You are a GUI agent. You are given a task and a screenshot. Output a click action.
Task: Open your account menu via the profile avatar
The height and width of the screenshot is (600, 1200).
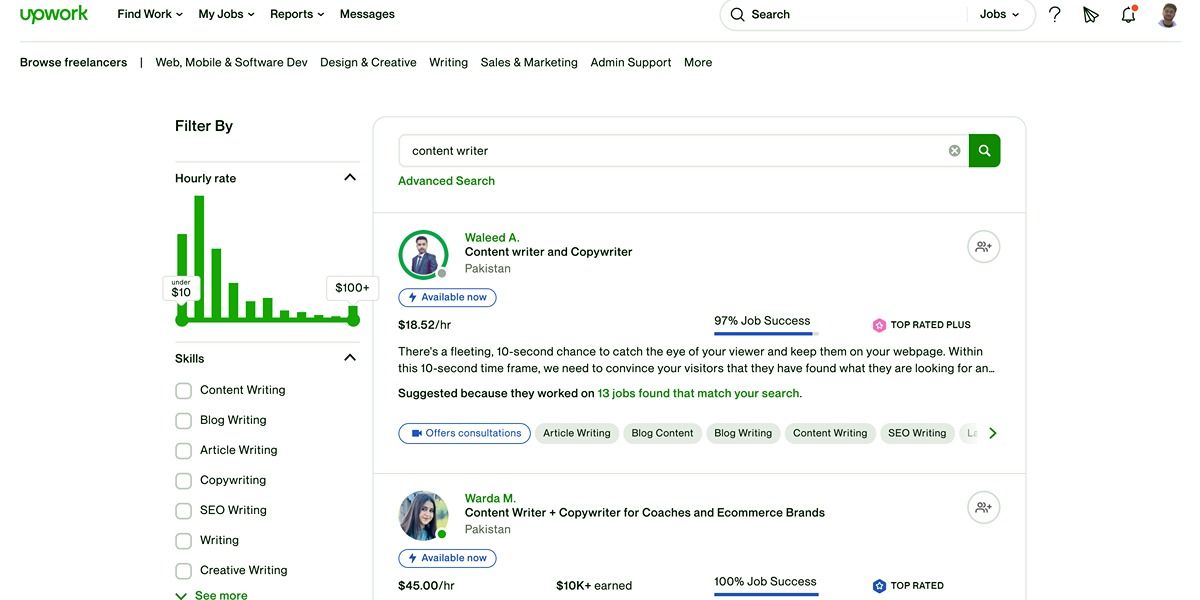pos(1166,14)
